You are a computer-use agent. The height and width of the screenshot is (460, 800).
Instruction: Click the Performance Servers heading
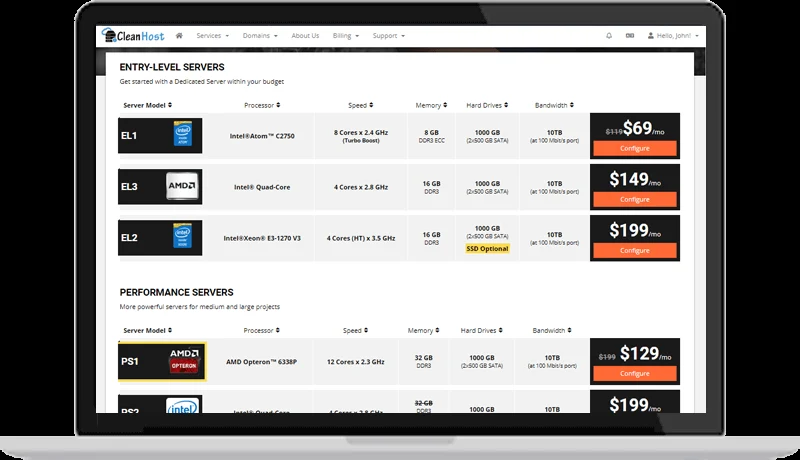click(x=177, y=293)
